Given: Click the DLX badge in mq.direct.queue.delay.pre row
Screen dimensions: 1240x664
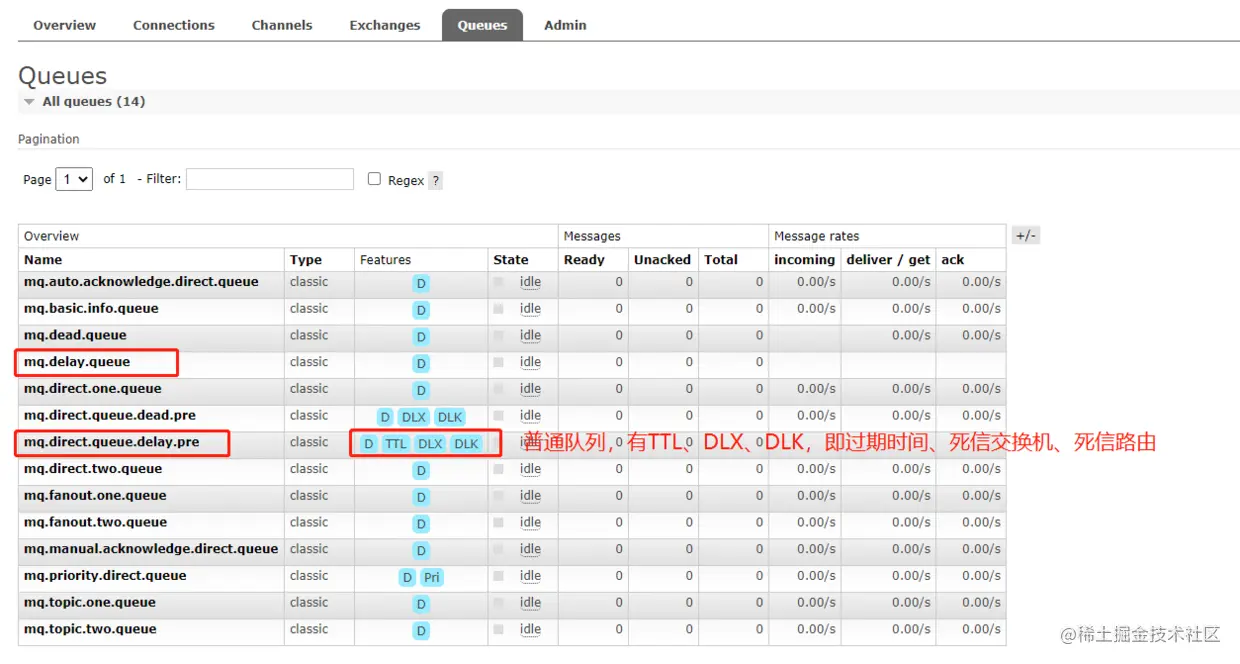Looking at the screenshot, I should tap(430, 444).
